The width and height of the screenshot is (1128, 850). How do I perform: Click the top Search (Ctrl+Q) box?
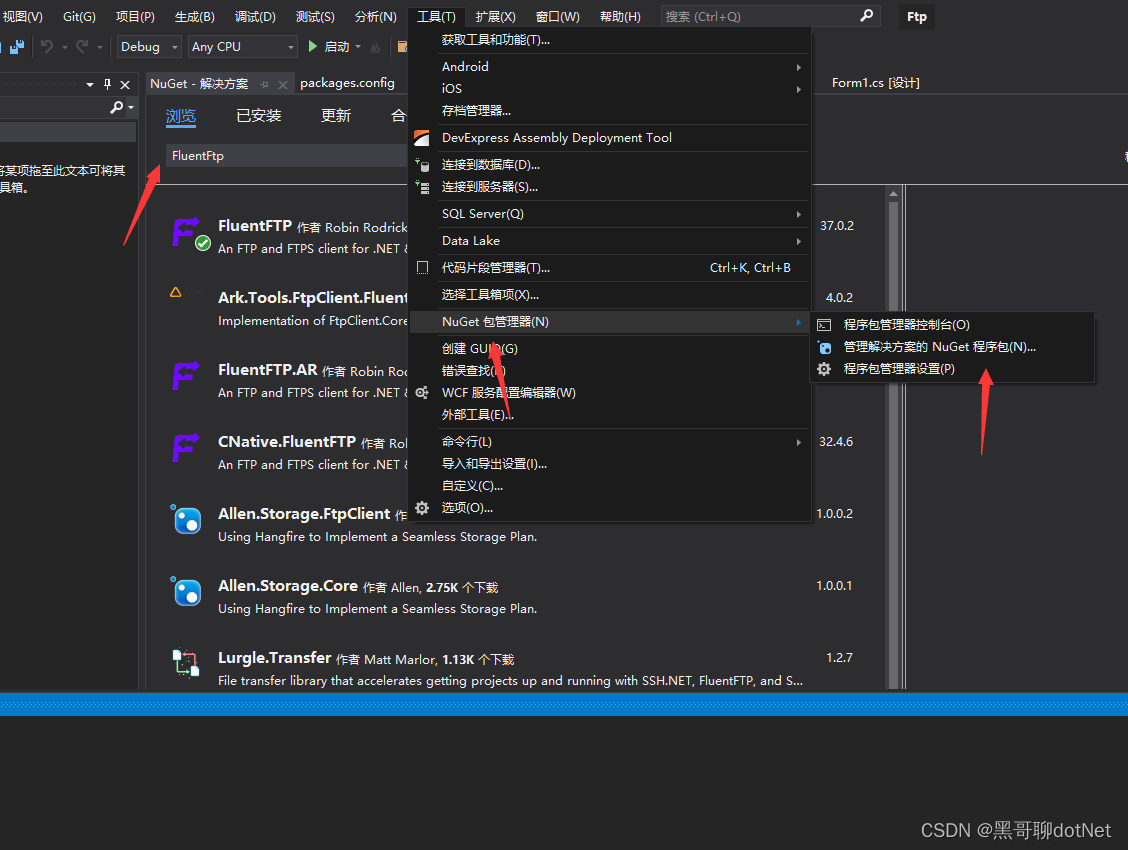pyautogui.click(x=770, y=16)
